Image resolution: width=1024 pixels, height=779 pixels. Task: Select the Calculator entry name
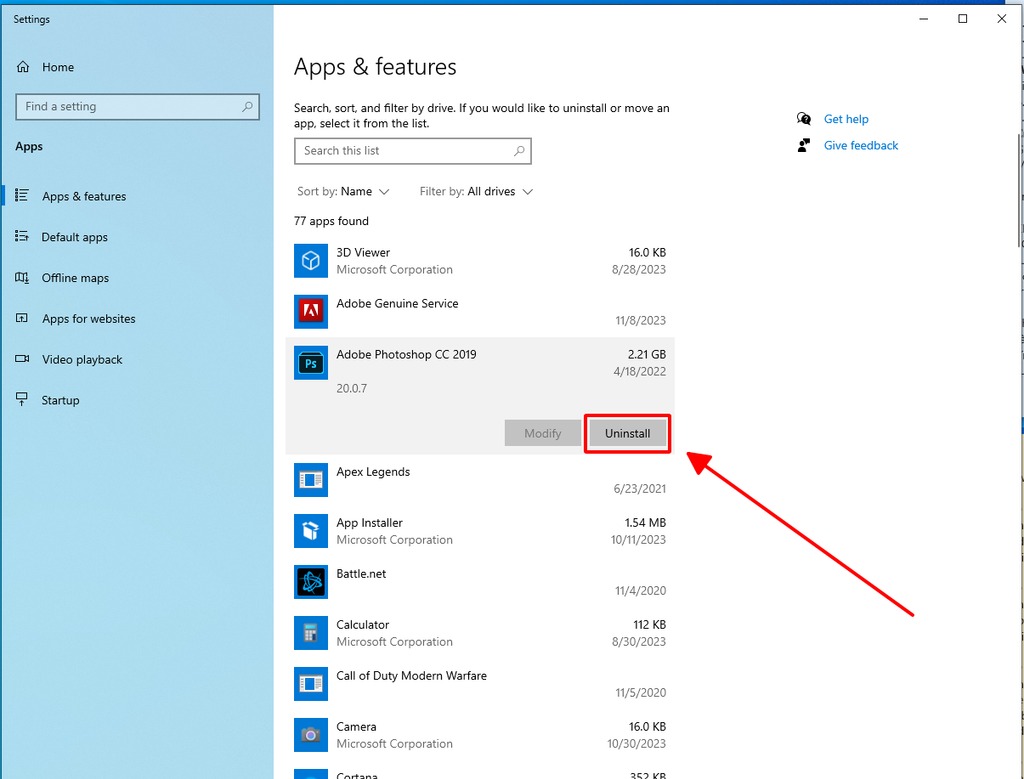point(362,624)
